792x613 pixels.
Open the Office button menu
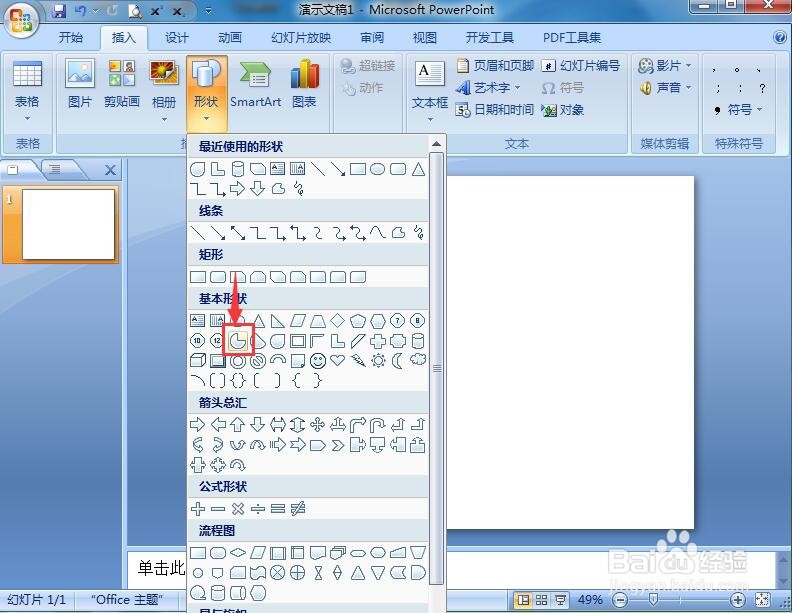pyautogui.click(x=21, y=20)
